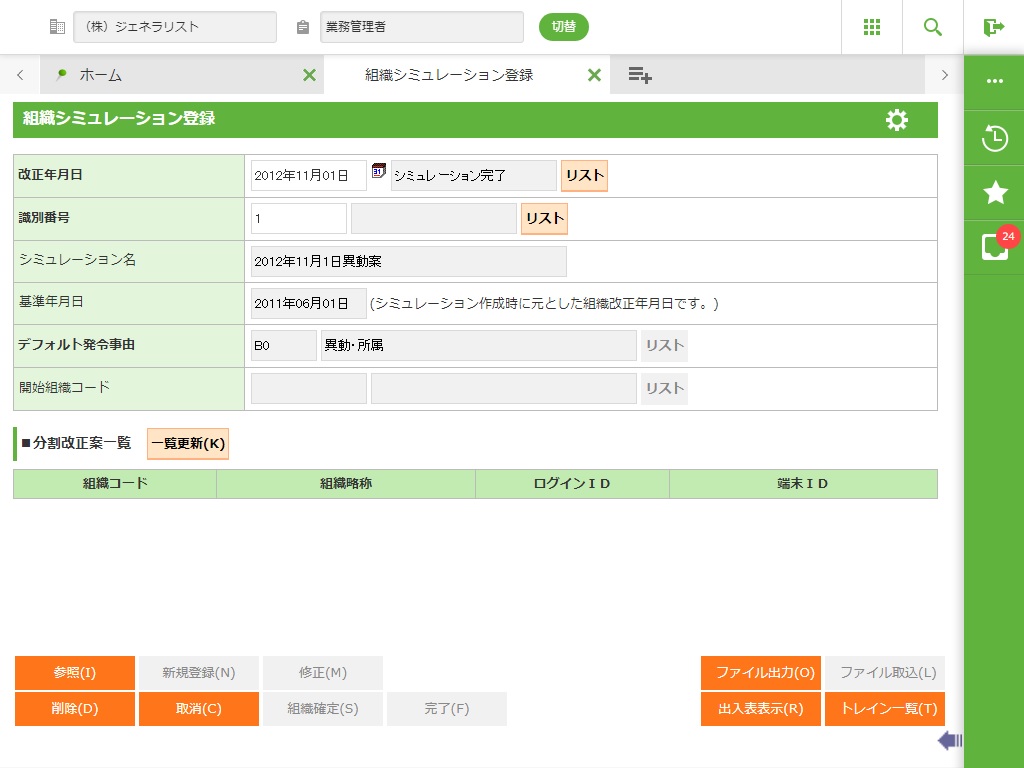
Task: Open リスト for 識別番号
Action: (x=544, y=218)
